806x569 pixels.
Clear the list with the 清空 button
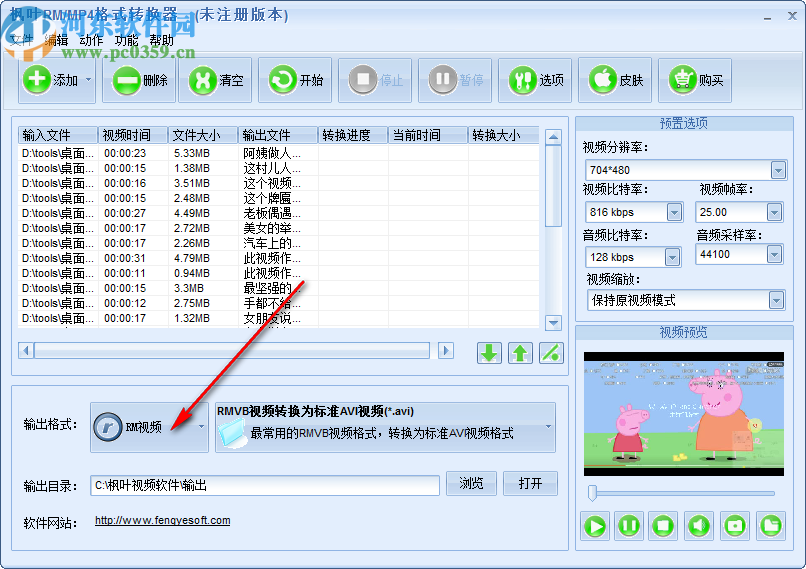click(x=215, y=80)
